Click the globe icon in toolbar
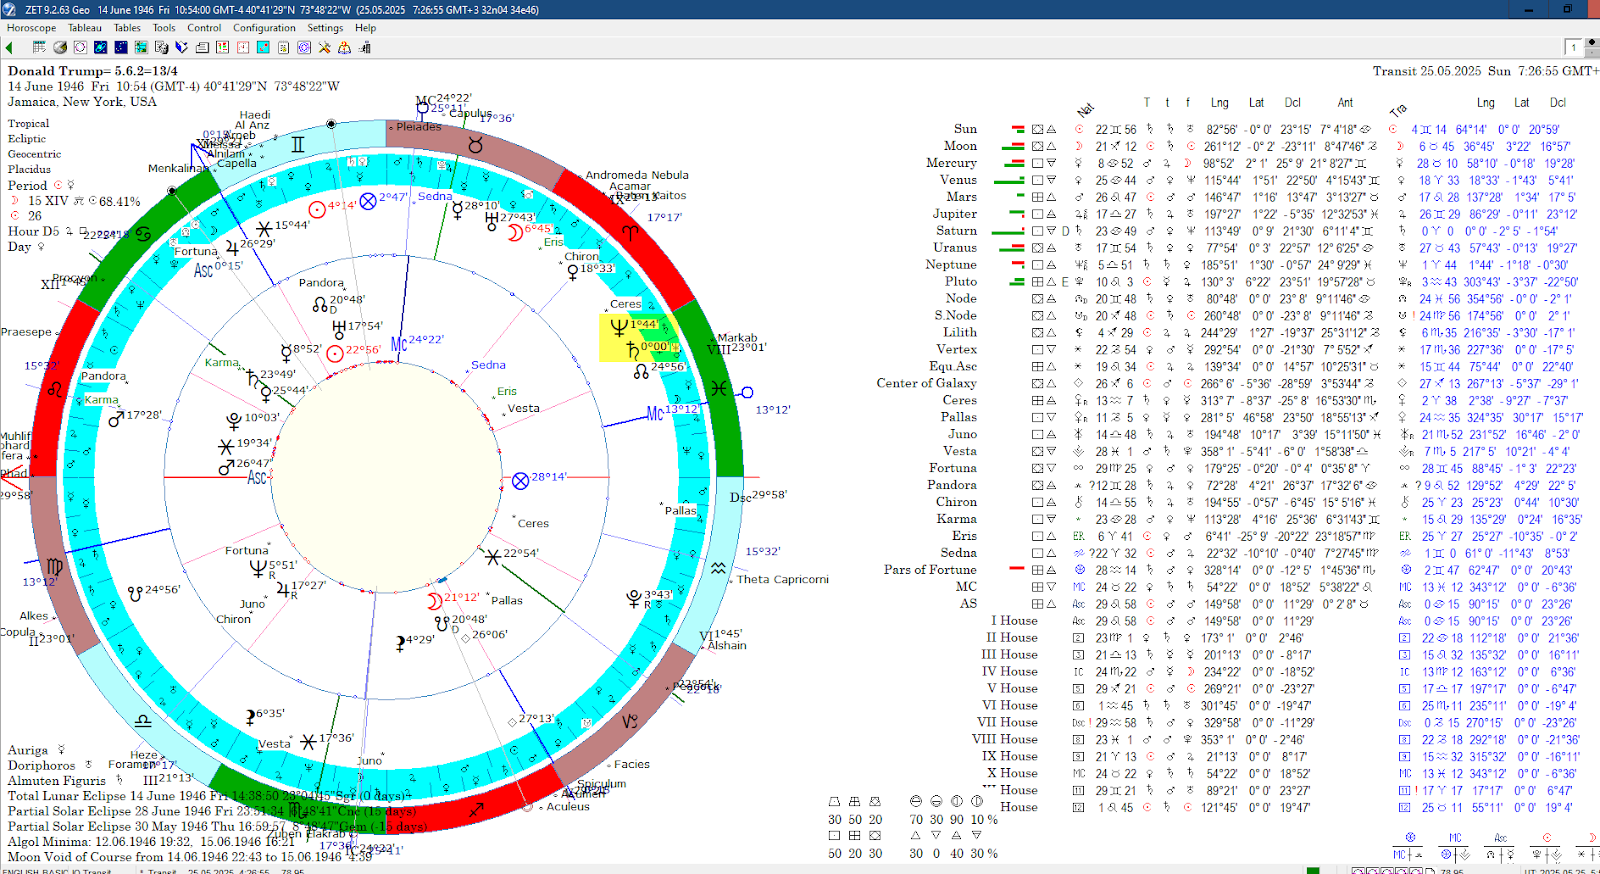1600x874 pixels. [60, 47]
